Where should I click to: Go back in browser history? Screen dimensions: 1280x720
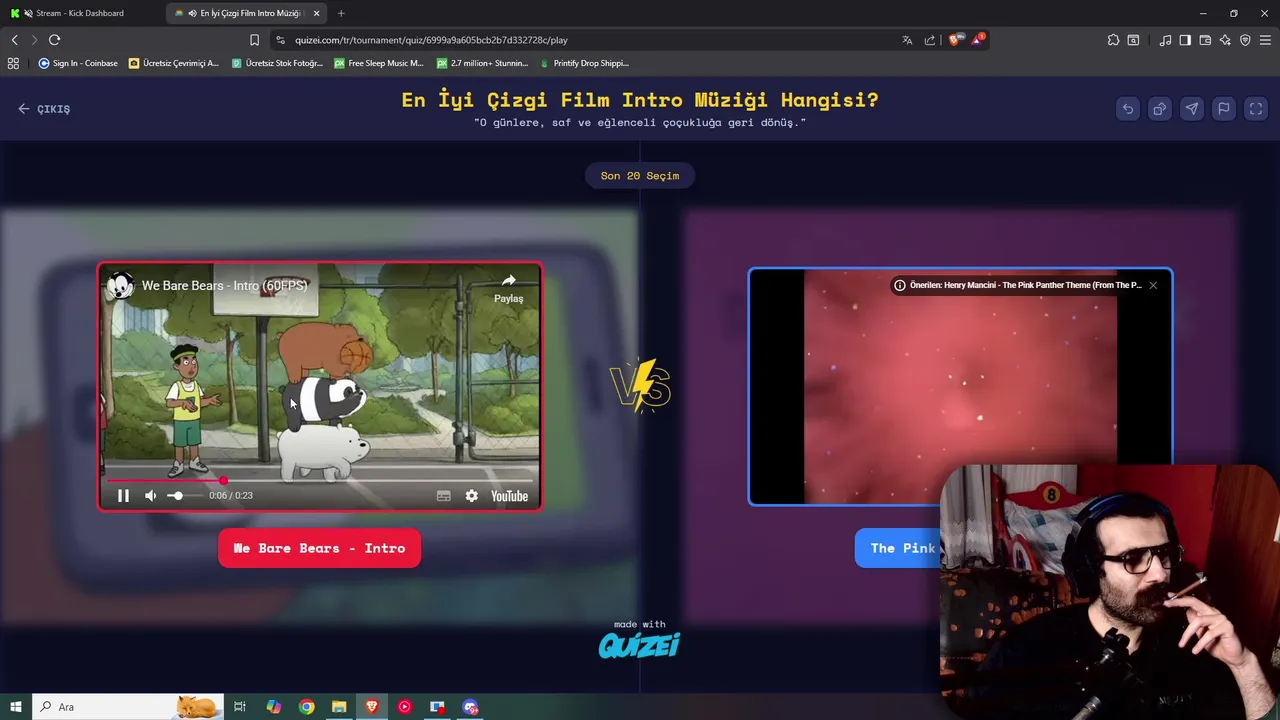pyautogui.click(x=14, y=40)
